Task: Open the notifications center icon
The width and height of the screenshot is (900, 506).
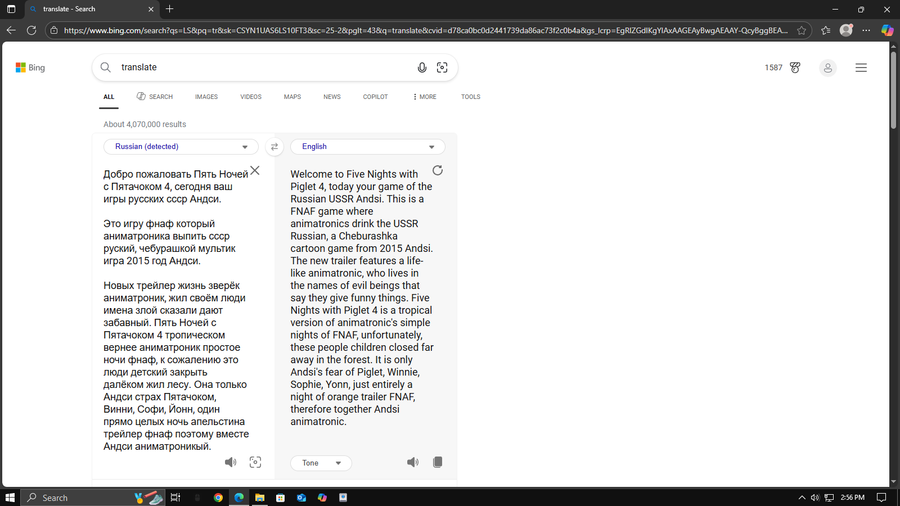Action: [x=882, y=497]
